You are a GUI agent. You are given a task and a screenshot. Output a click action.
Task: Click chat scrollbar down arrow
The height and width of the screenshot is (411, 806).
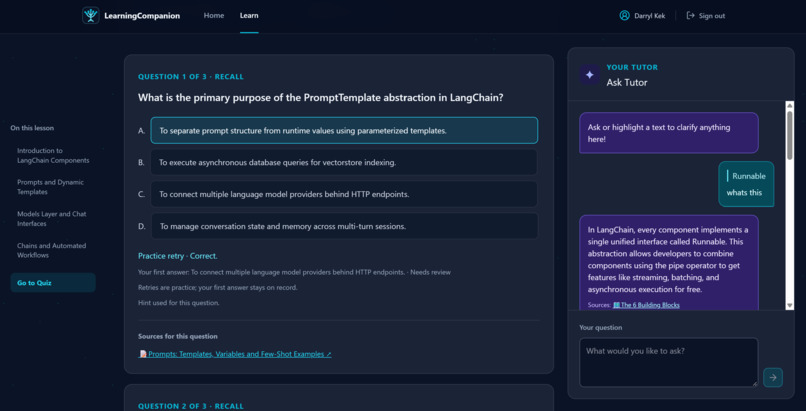pyautogui.click(x=790, y=305)
